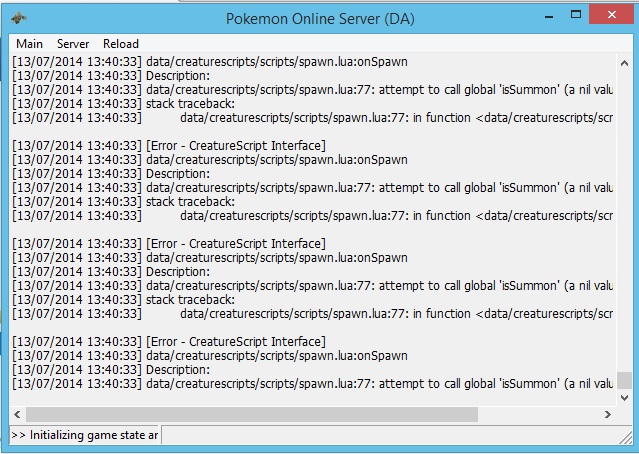Click the server application icon in the title bar

tap(19, 18)
